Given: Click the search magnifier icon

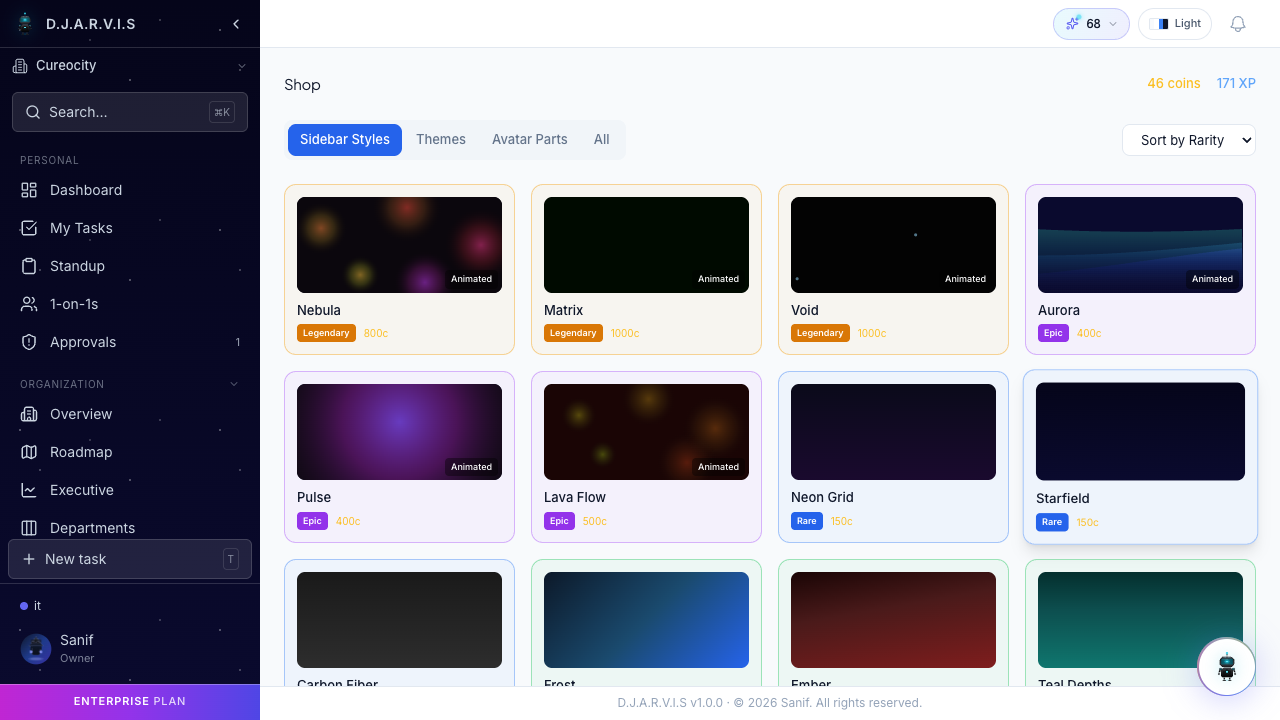Looking at the screenshot, I should 33,112.
